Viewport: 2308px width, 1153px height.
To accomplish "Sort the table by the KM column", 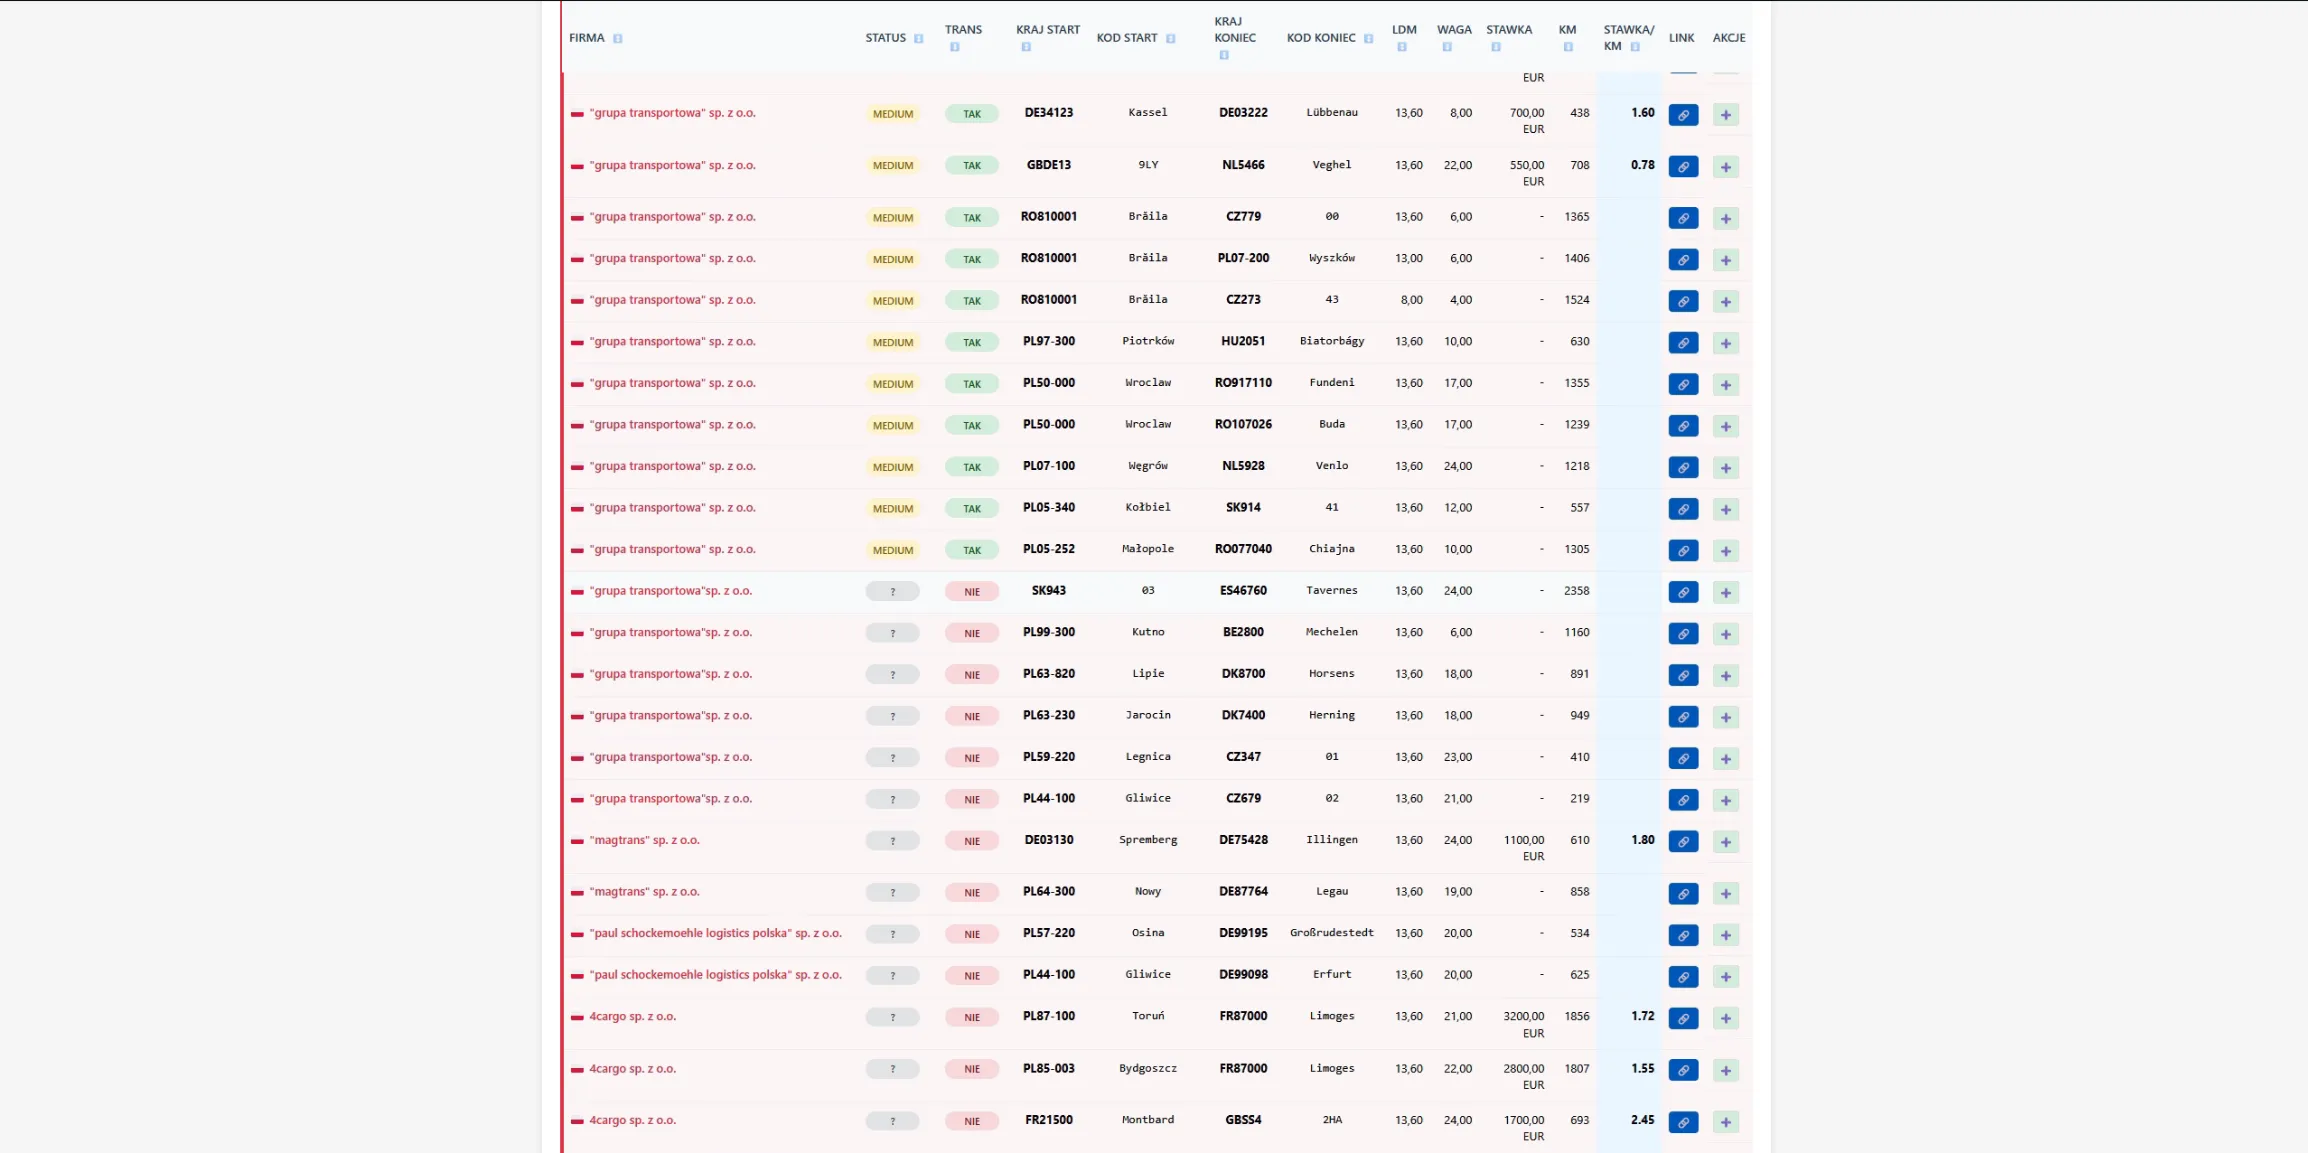I will [x=1566, y=29].
